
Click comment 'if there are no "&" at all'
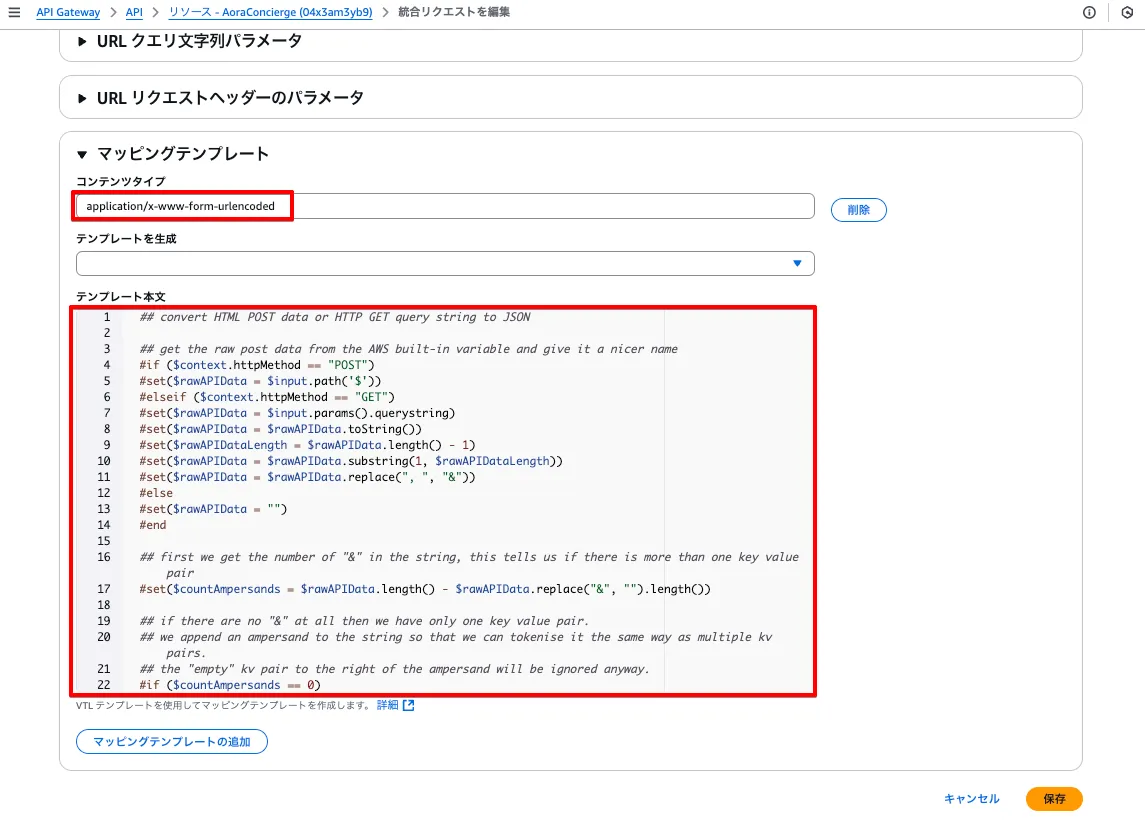(x=364, y=621)
